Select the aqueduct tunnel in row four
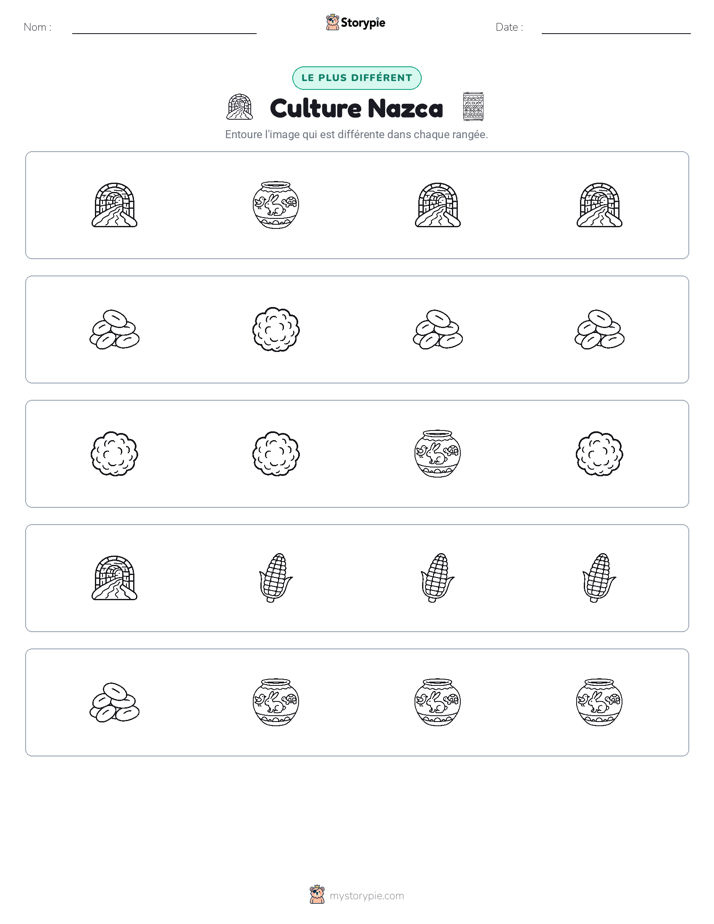This screenshot has width=714, height=924. 114,578
